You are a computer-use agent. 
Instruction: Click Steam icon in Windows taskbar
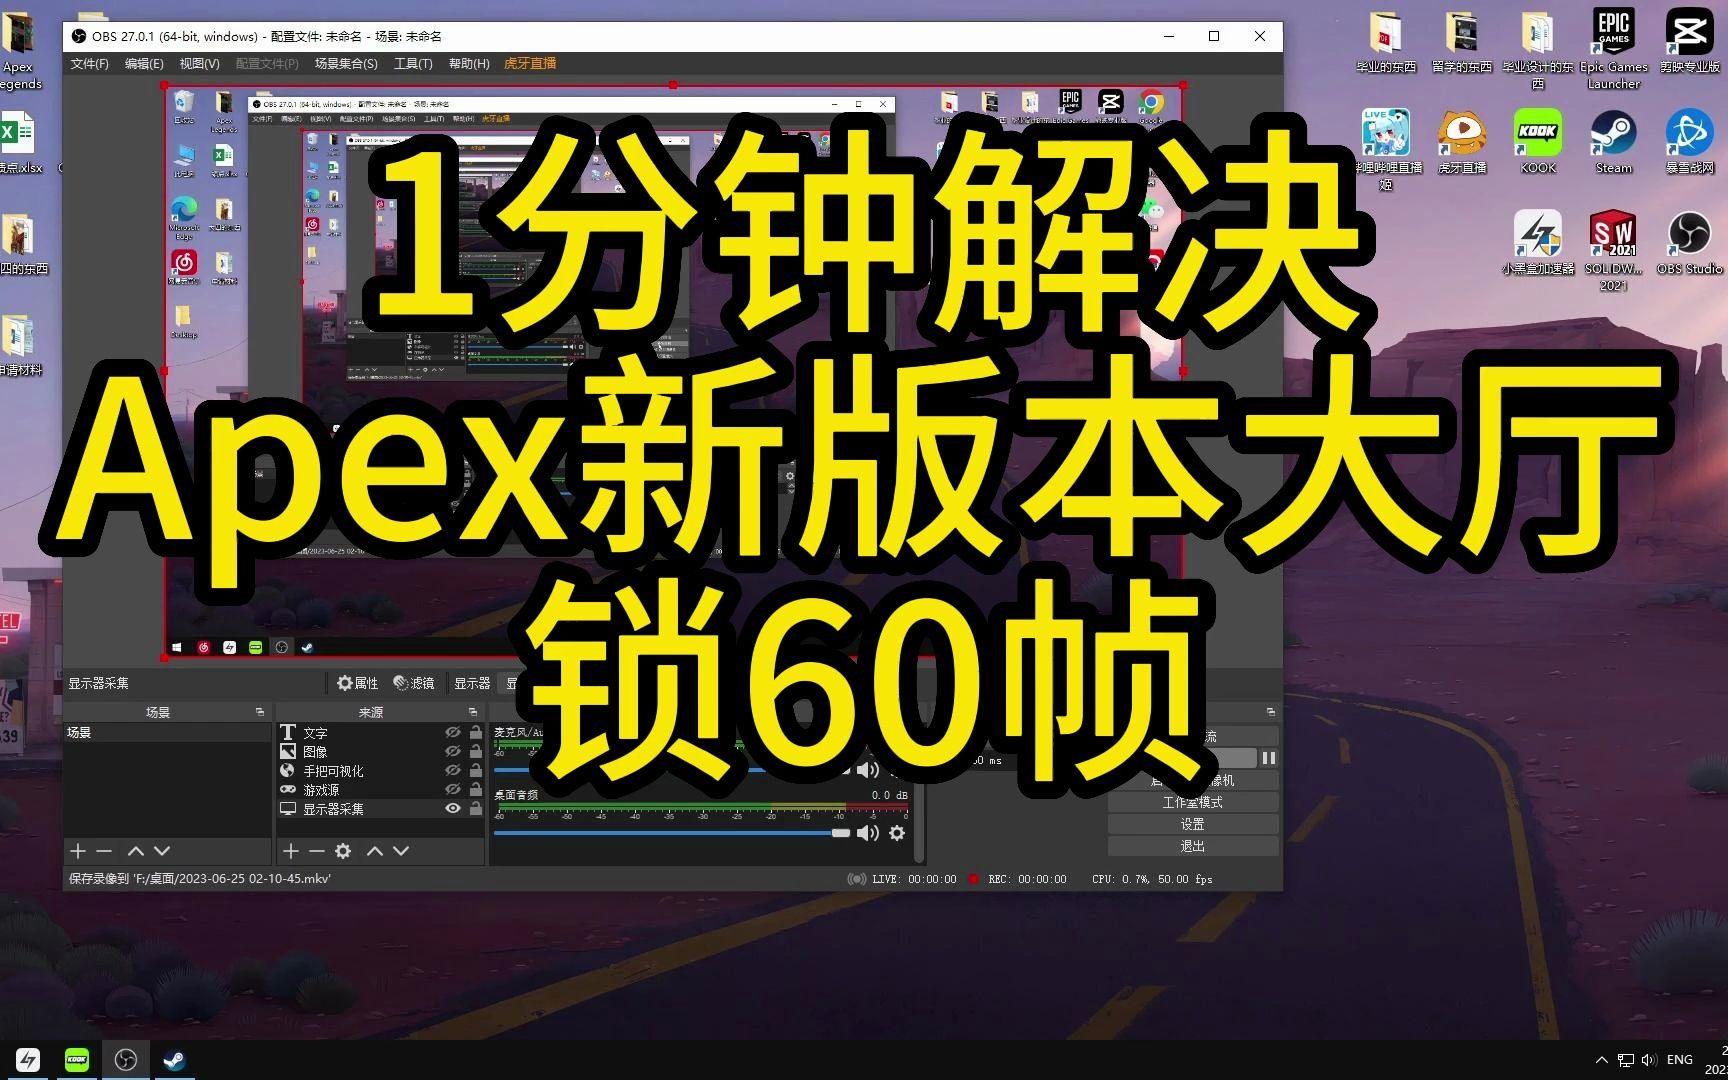pos(174,1060)
